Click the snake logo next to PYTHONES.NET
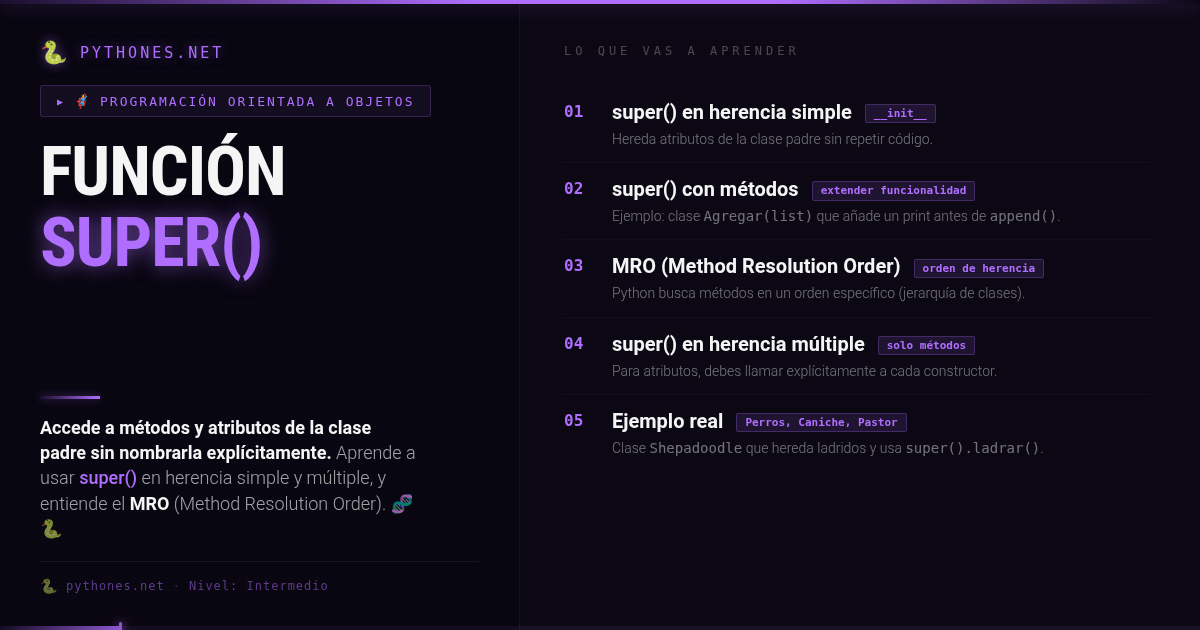The height and width of the screenshot is (630, 1200). (x=50, y=52)
